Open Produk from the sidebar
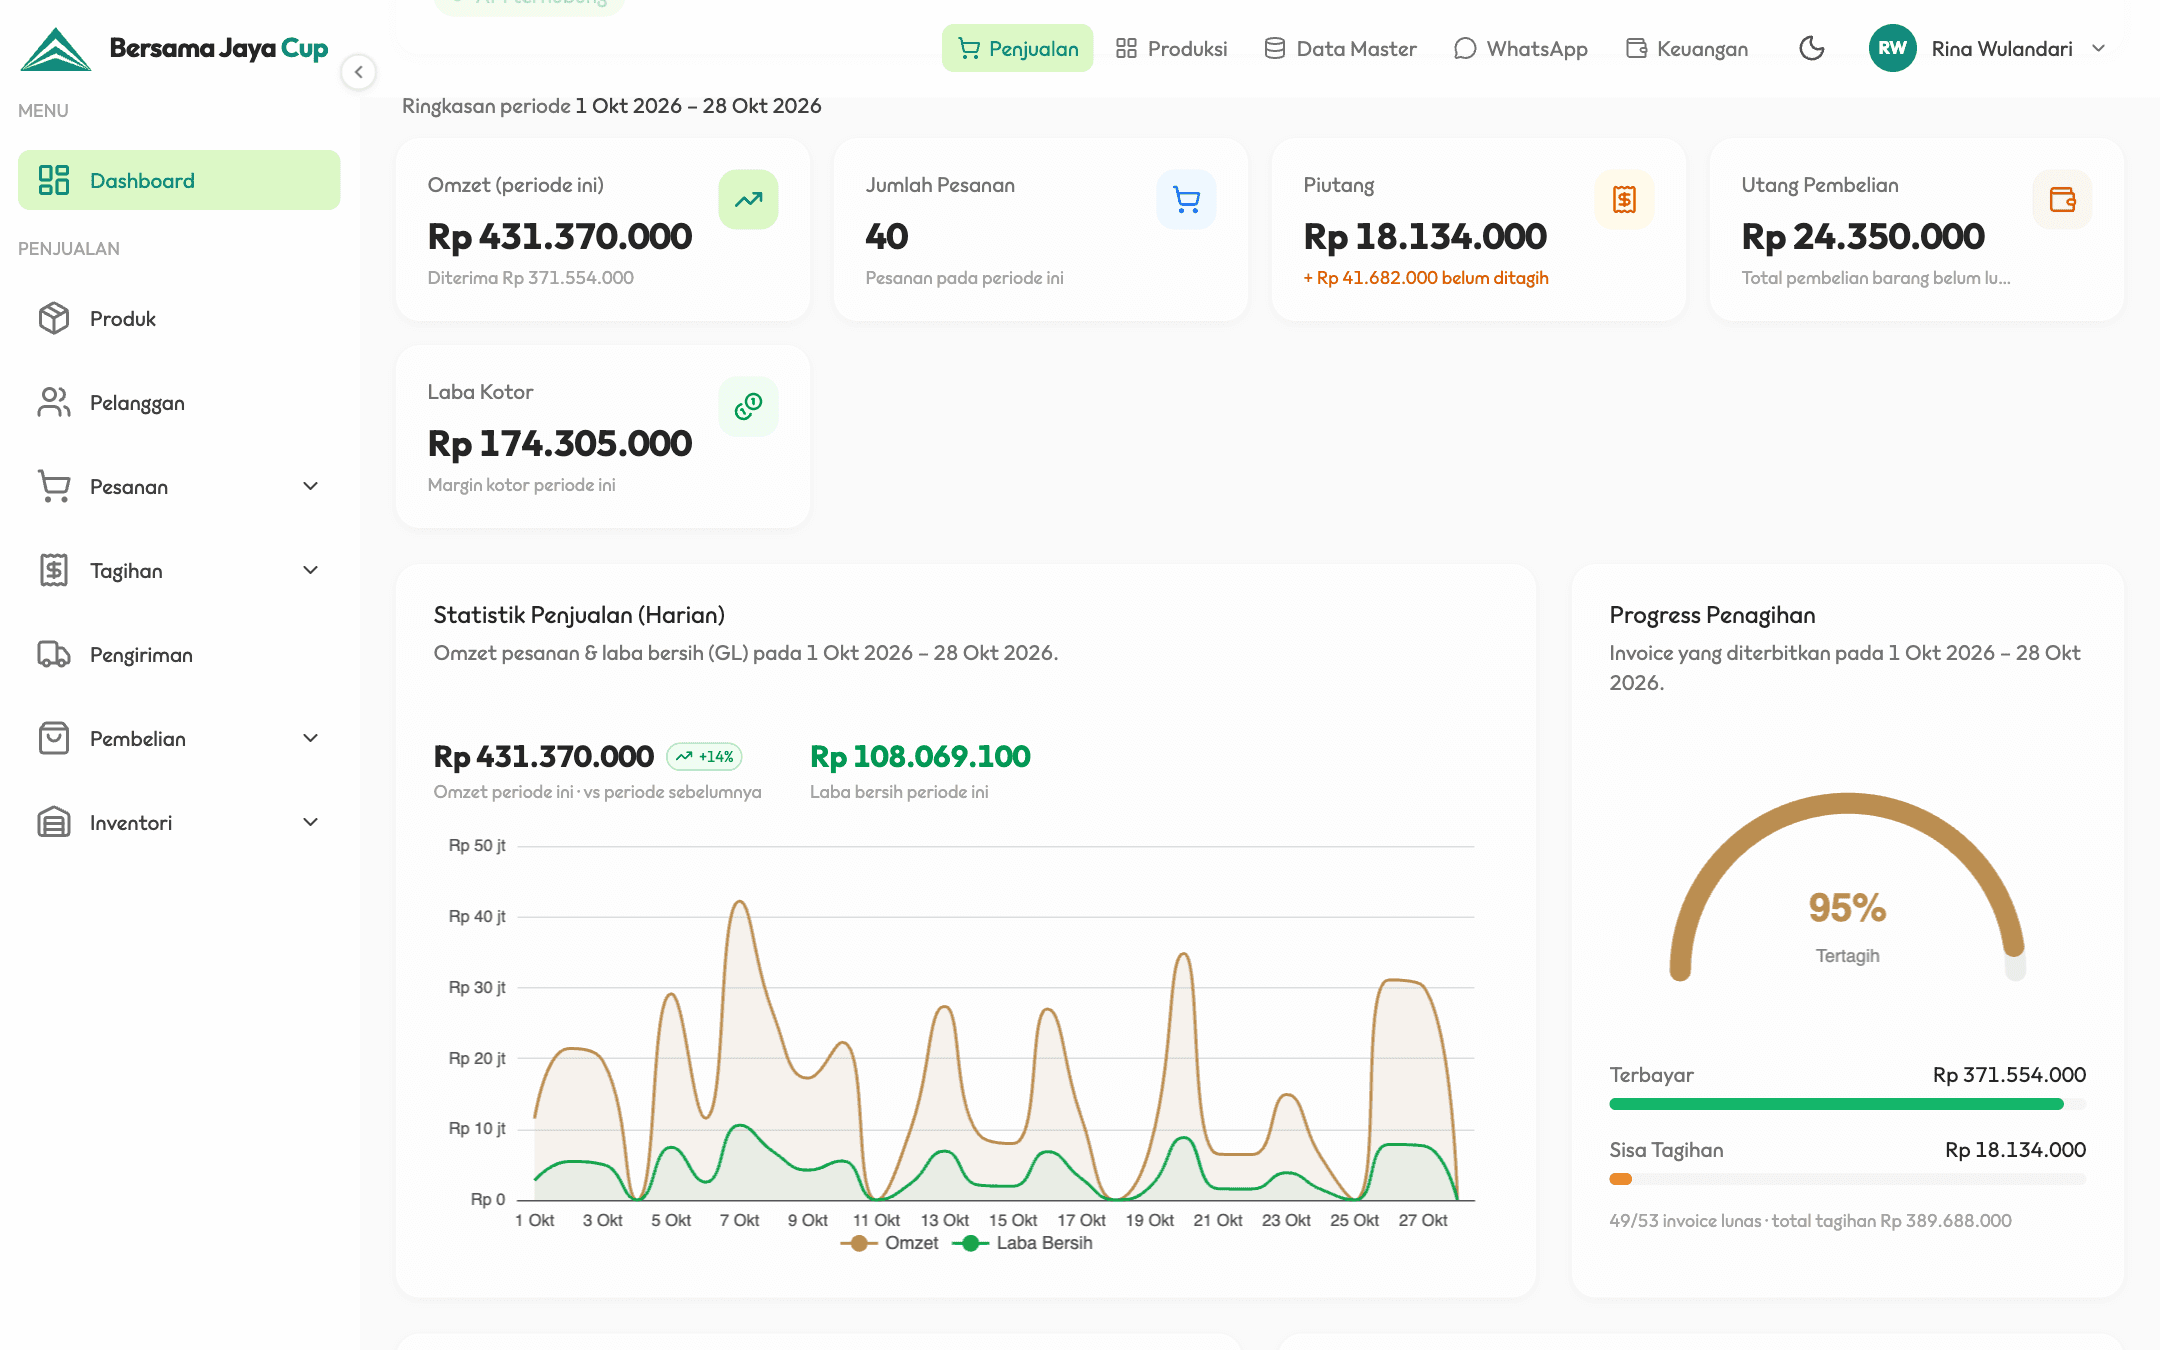The image size is (2160, 1350). [179, 318]
